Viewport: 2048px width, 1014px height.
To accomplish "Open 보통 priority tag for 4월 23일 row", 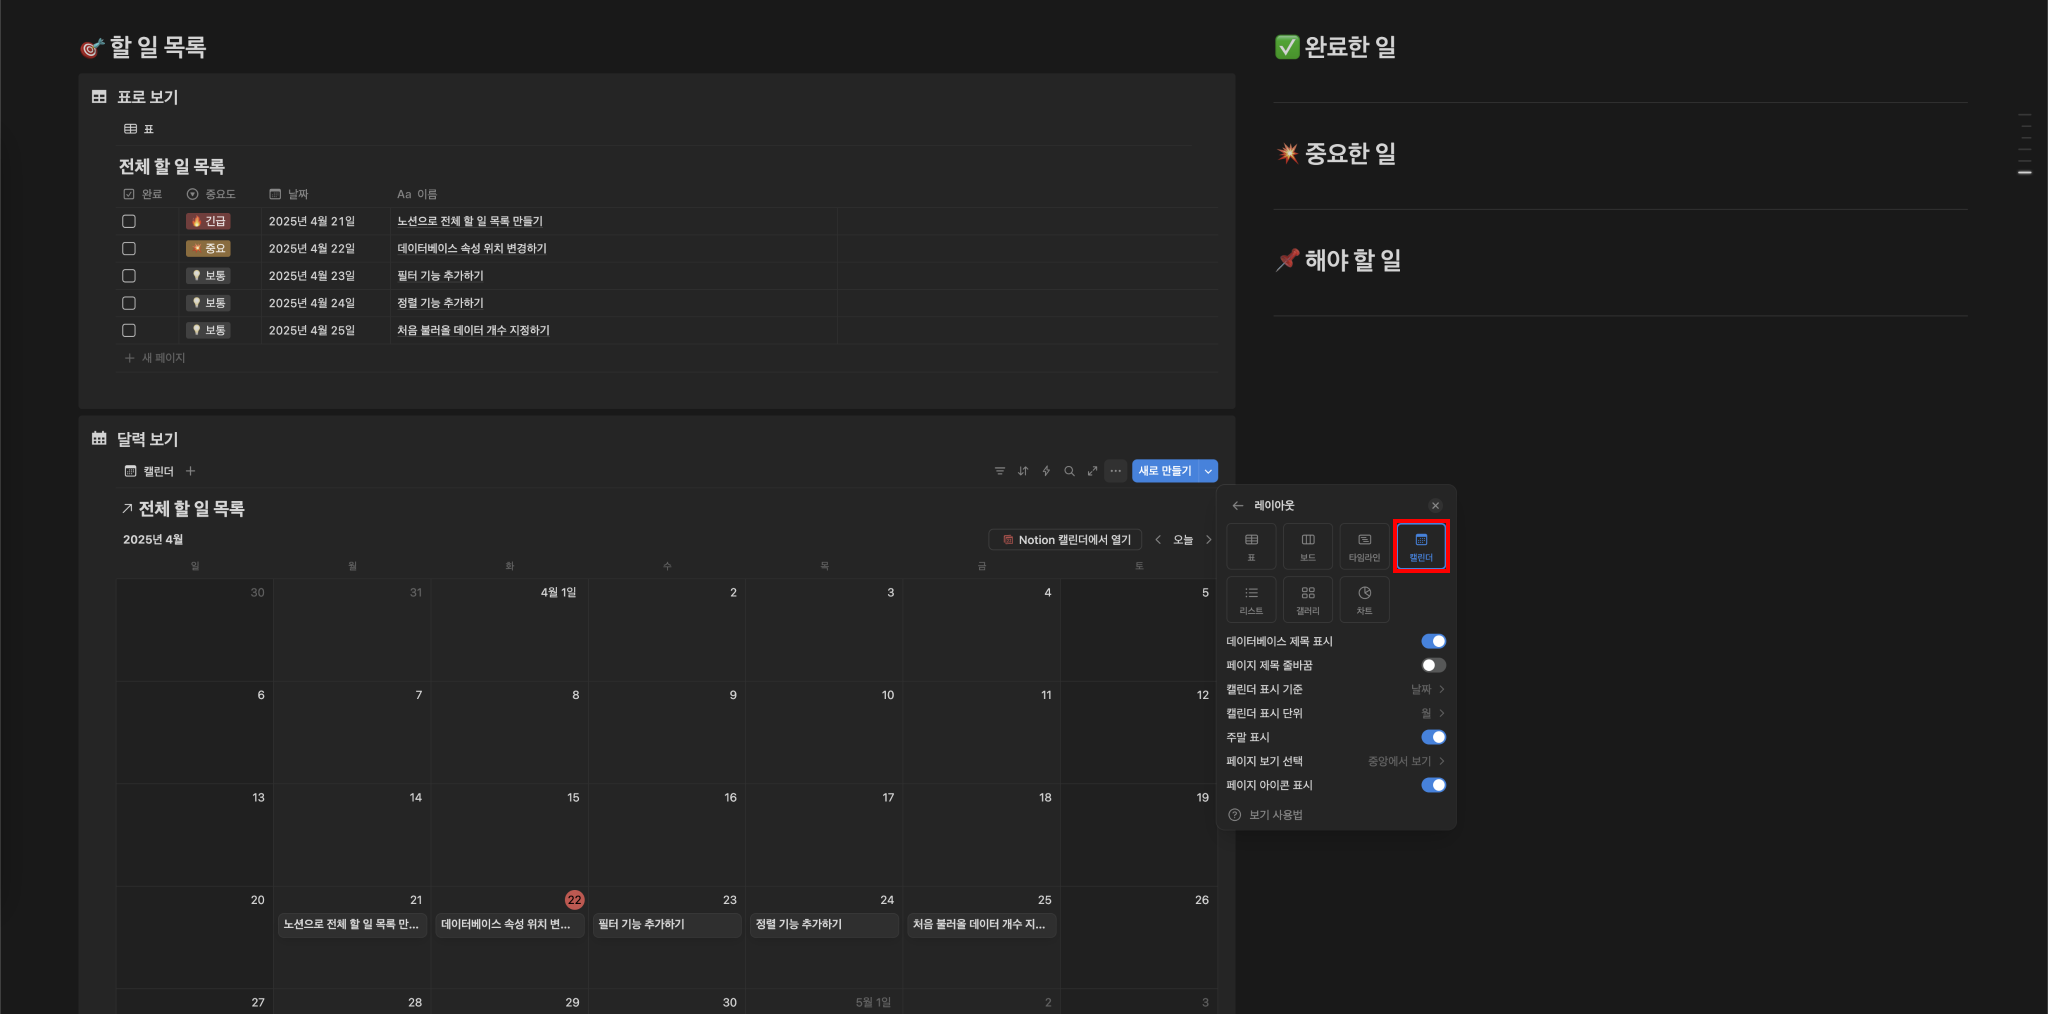I will (209, 275).
